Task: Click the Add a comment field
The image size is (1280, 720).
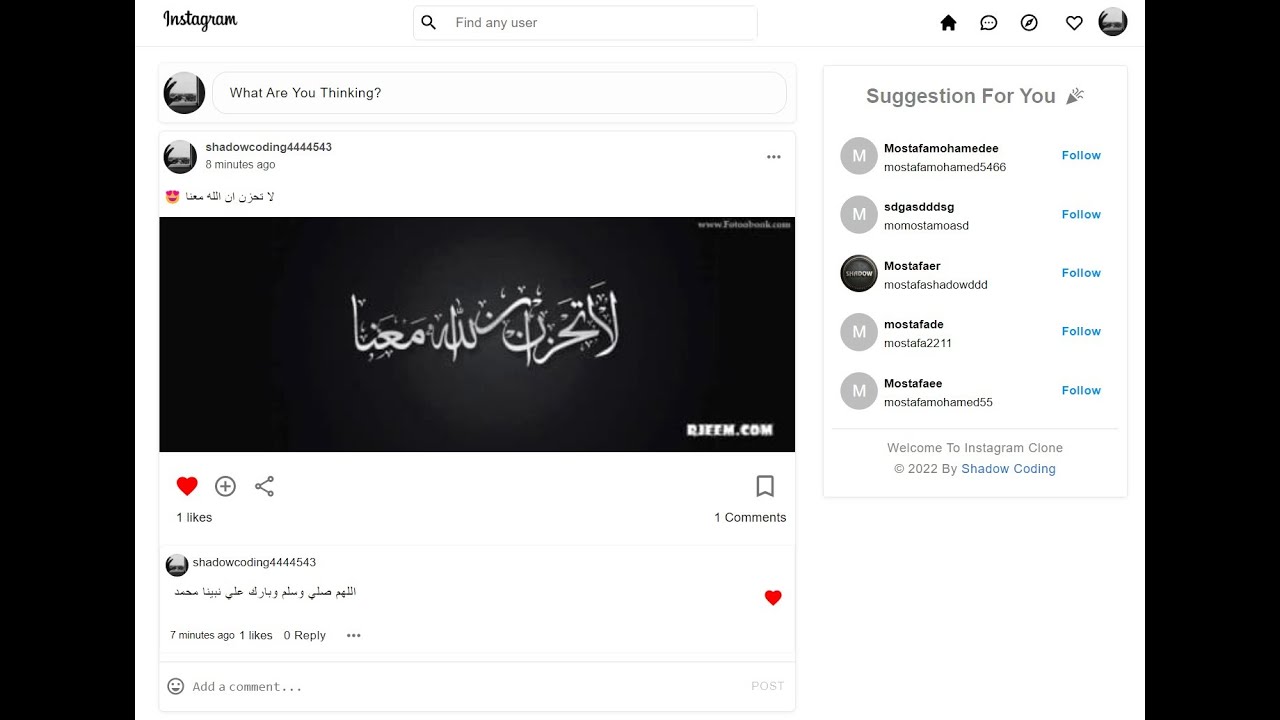Action: click(x=465, y=687)
